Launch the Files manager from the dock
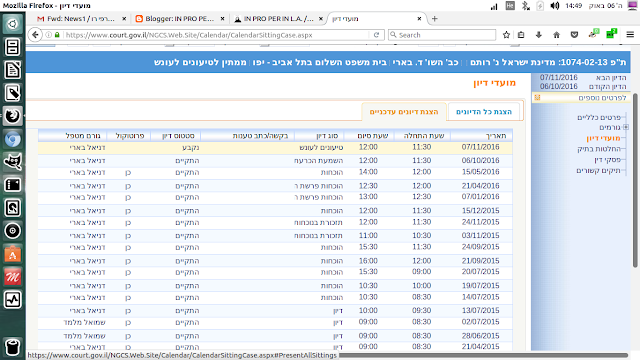Screen dimensions: 640x360 [x=12, y=47]
